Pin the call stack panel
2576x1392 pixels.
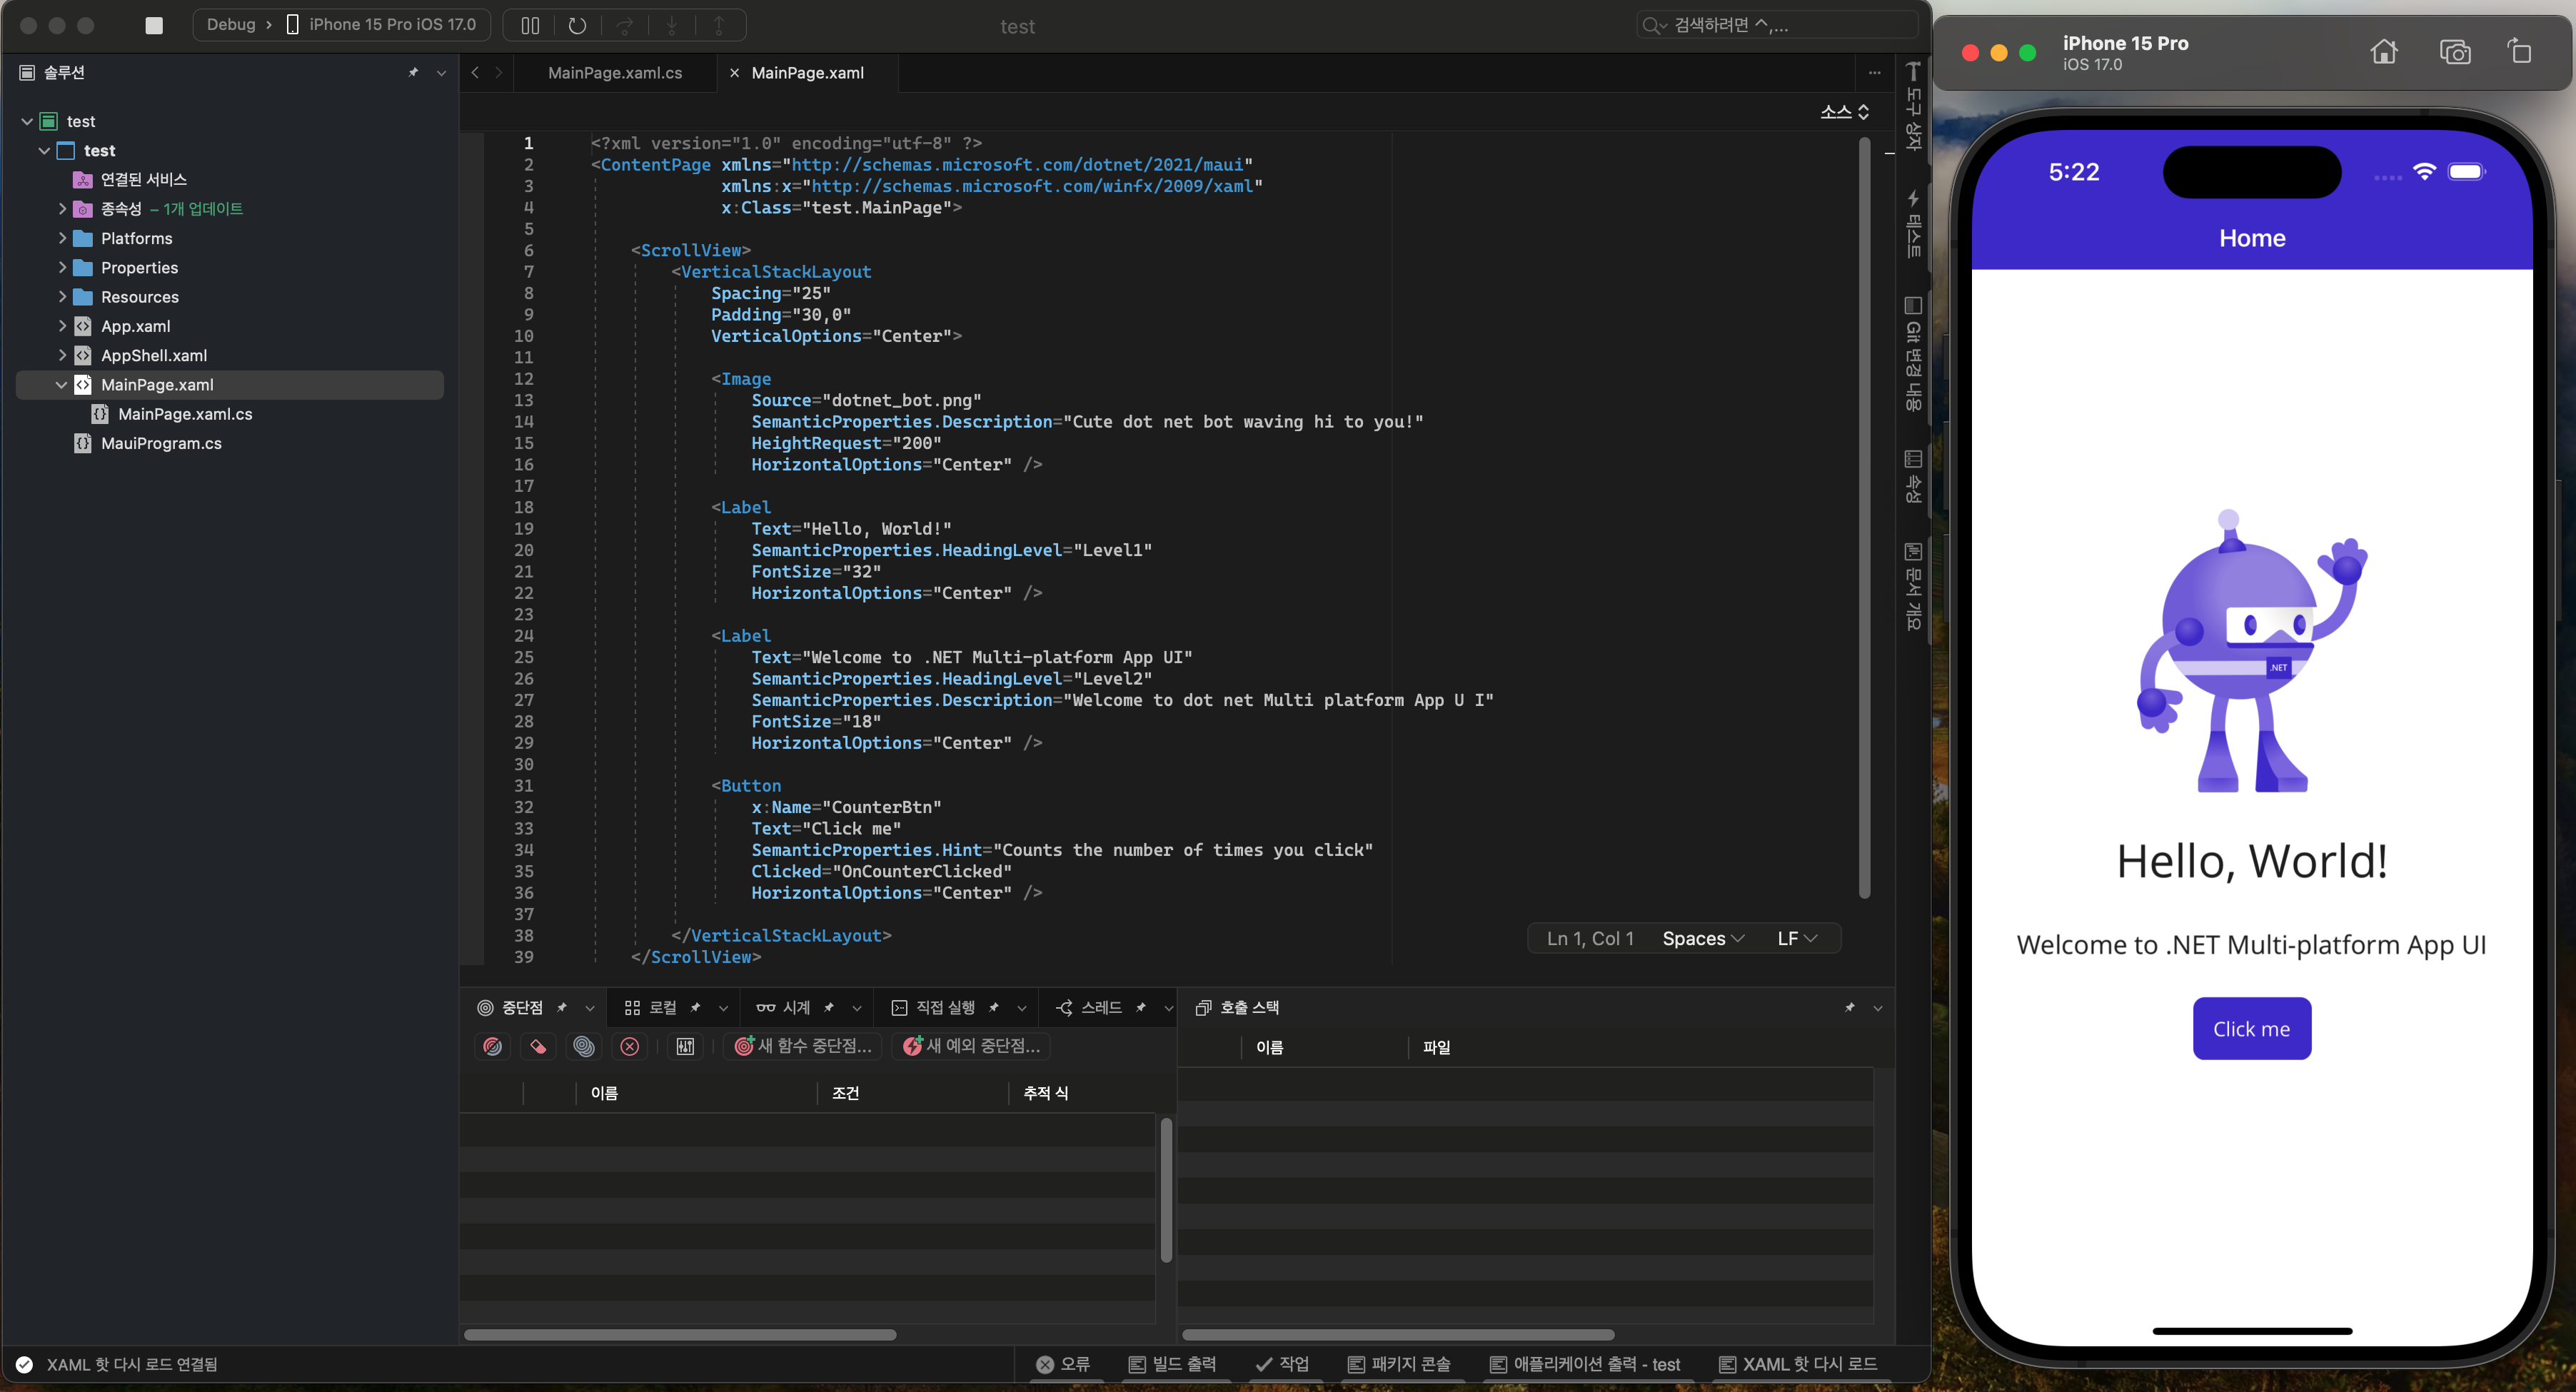(x=1849, y=1007)
